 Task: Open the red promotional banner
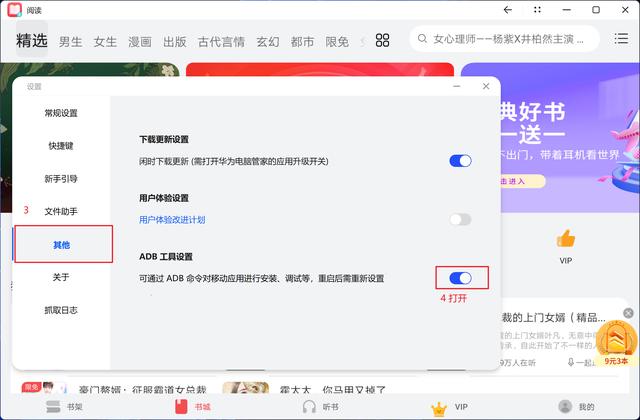(320, 69)
